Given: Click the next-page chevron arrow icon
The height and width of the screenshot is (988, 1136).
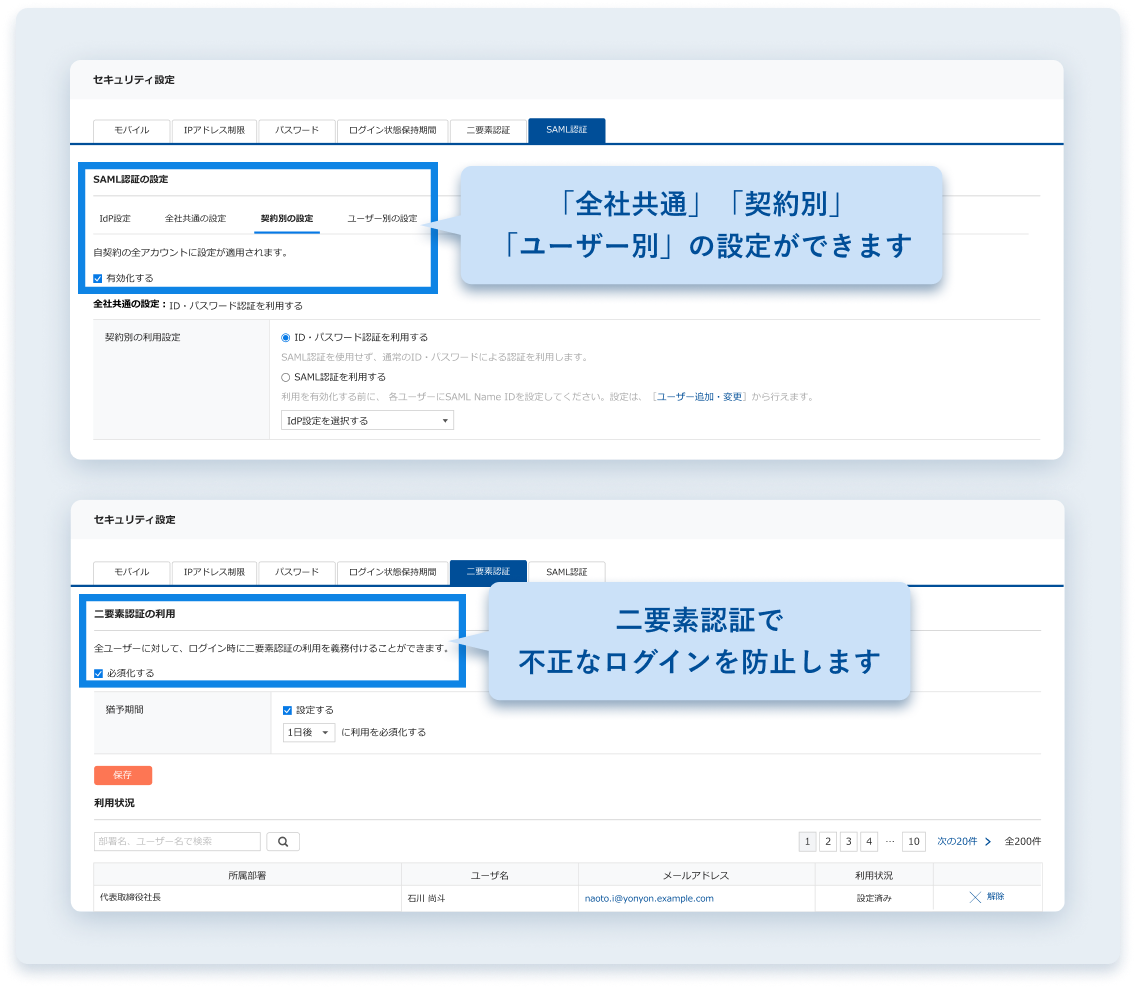Looking at the screenshot, I should tap(988, 842).
